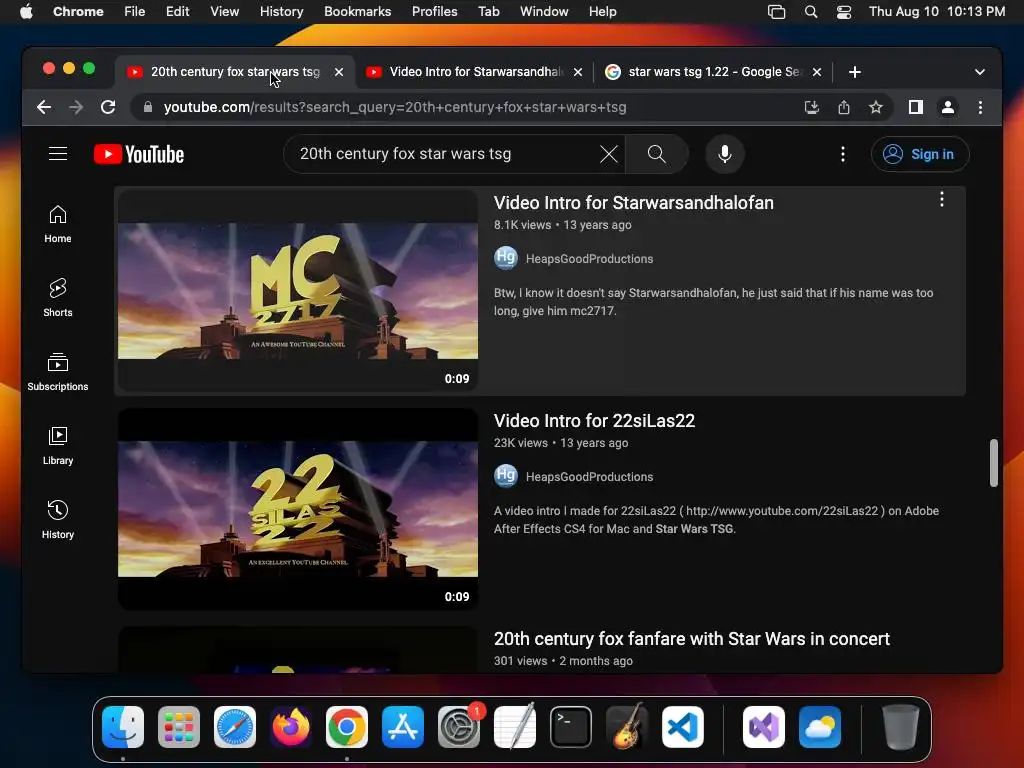The width and height of the screenshot is (1024, 768).
Task: Click HeapsGoodProductions avatar on 22siLas22 result
Action: click(506, 476)
